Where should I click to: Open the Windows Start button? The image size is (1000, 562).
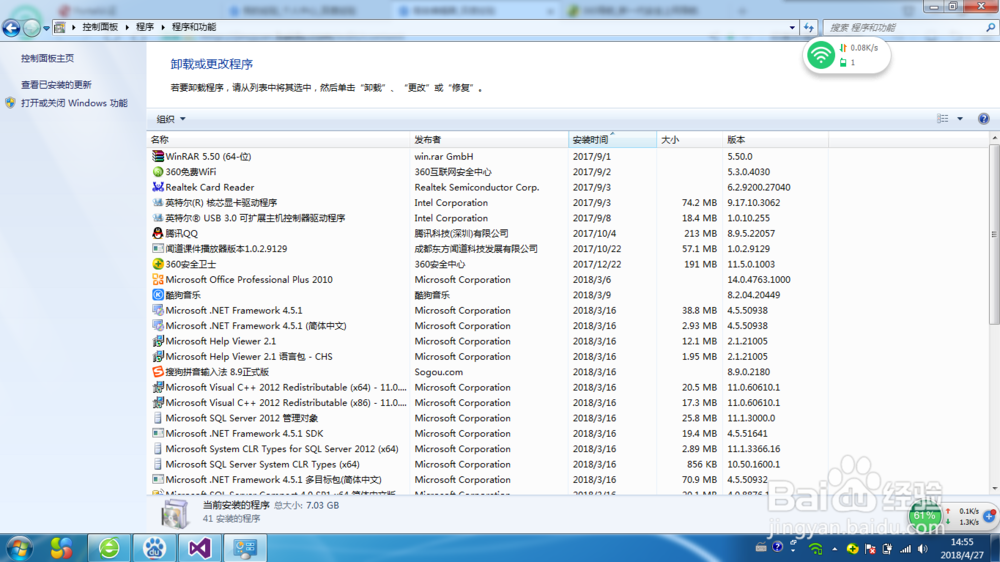coord(18,548)
